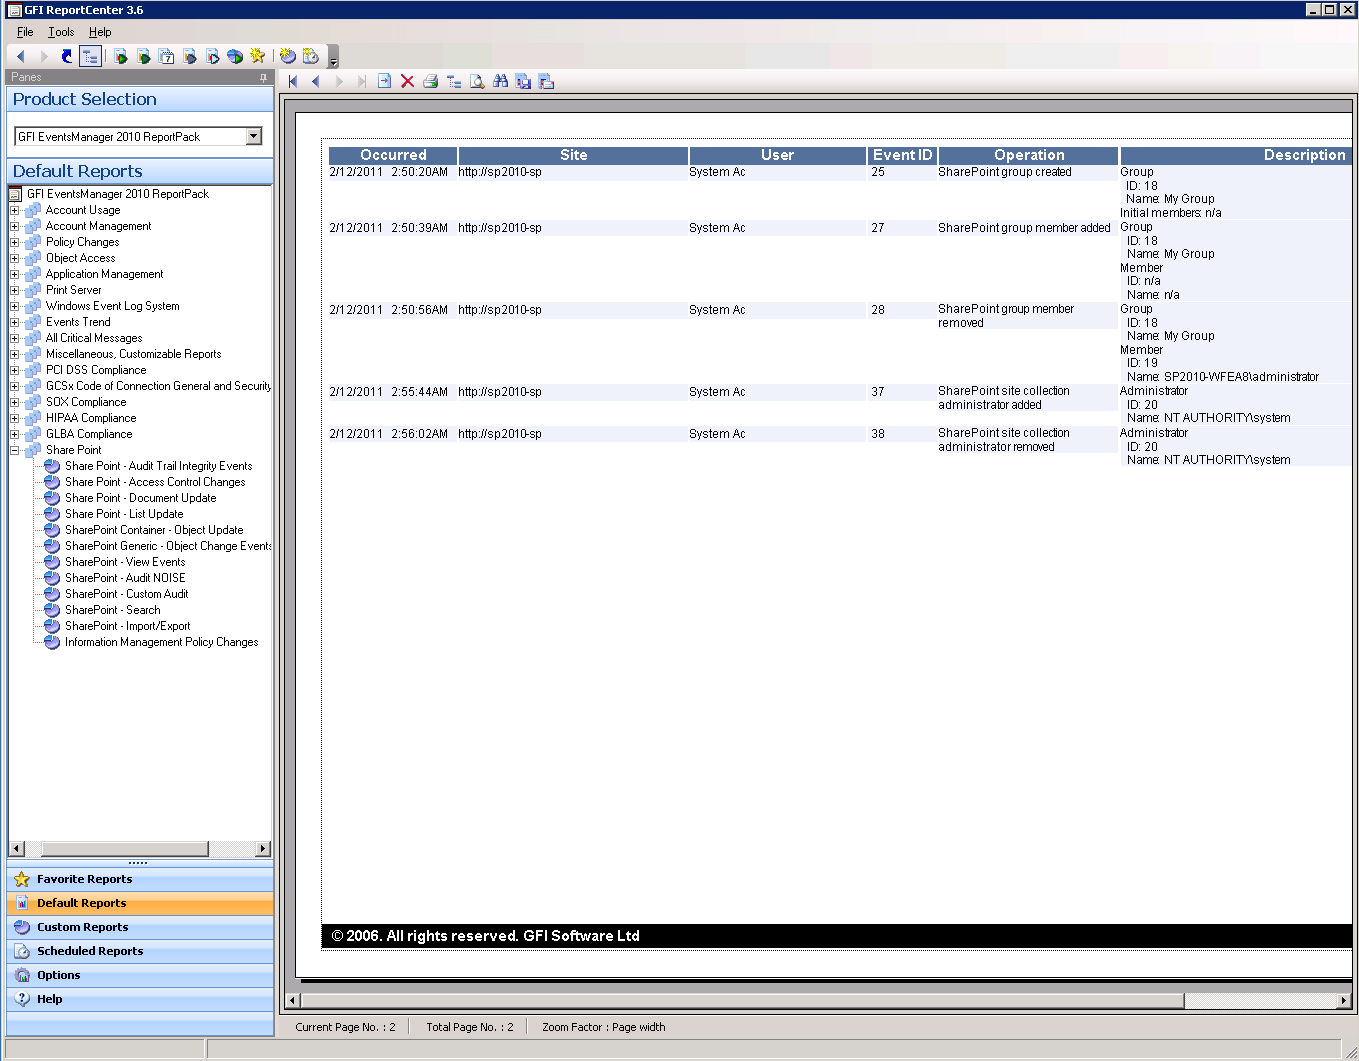The width and height of the screenshot is (1359, 1061).
Task: Click the export report disk icon
Action: [523, 81]
